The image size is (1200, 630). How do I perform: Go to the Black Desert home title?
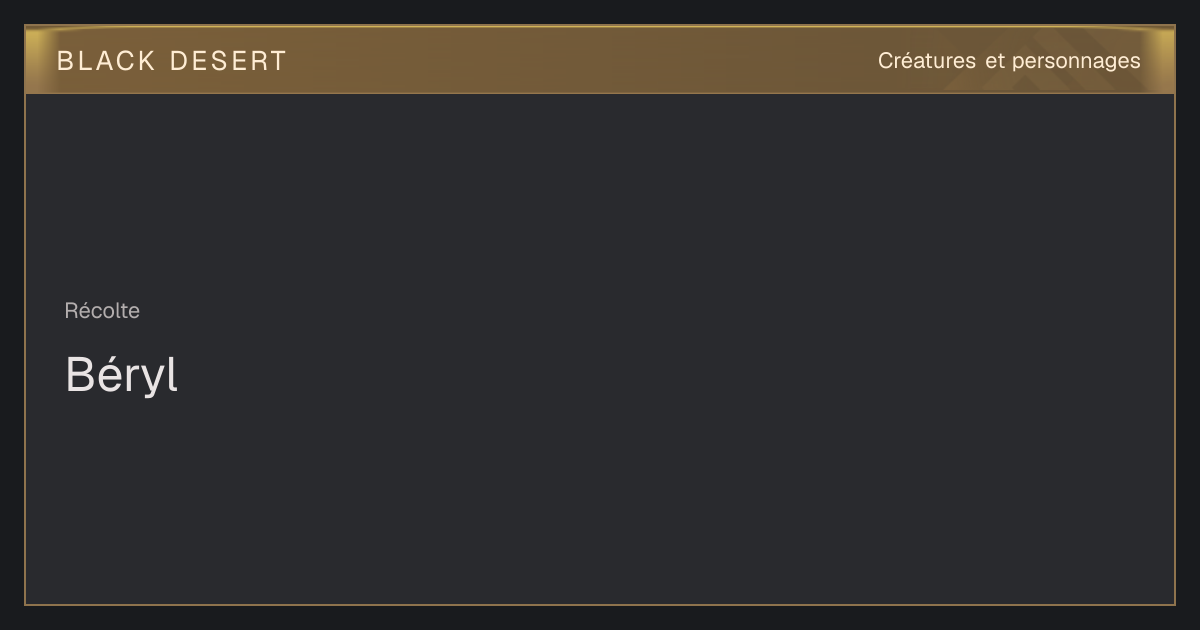pos(172,61)
